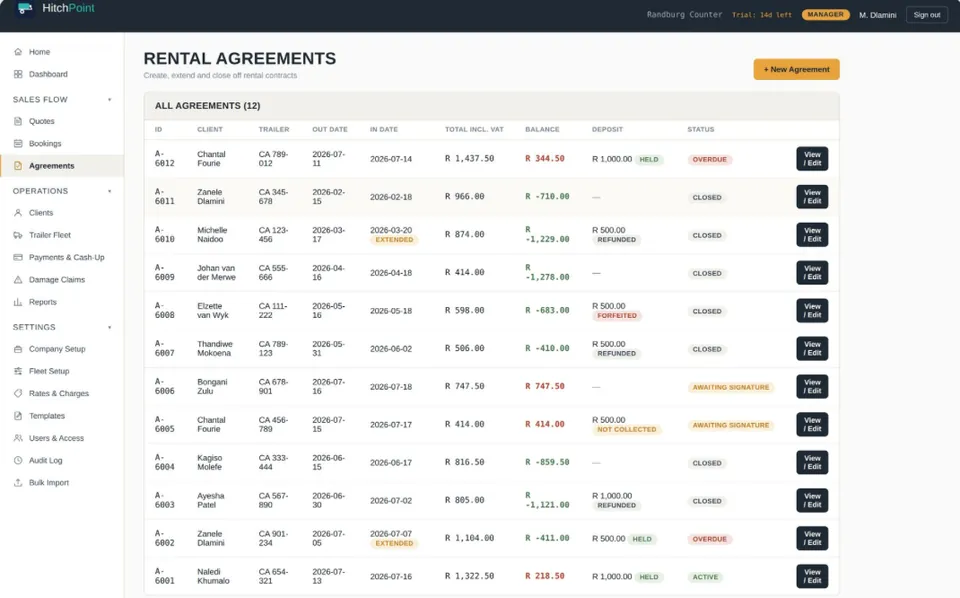Image resolution: width=960 pixels, height=598 pixels.
Task: Click the Fleet Setup sliders icon
Action: [x=18, y=371]
